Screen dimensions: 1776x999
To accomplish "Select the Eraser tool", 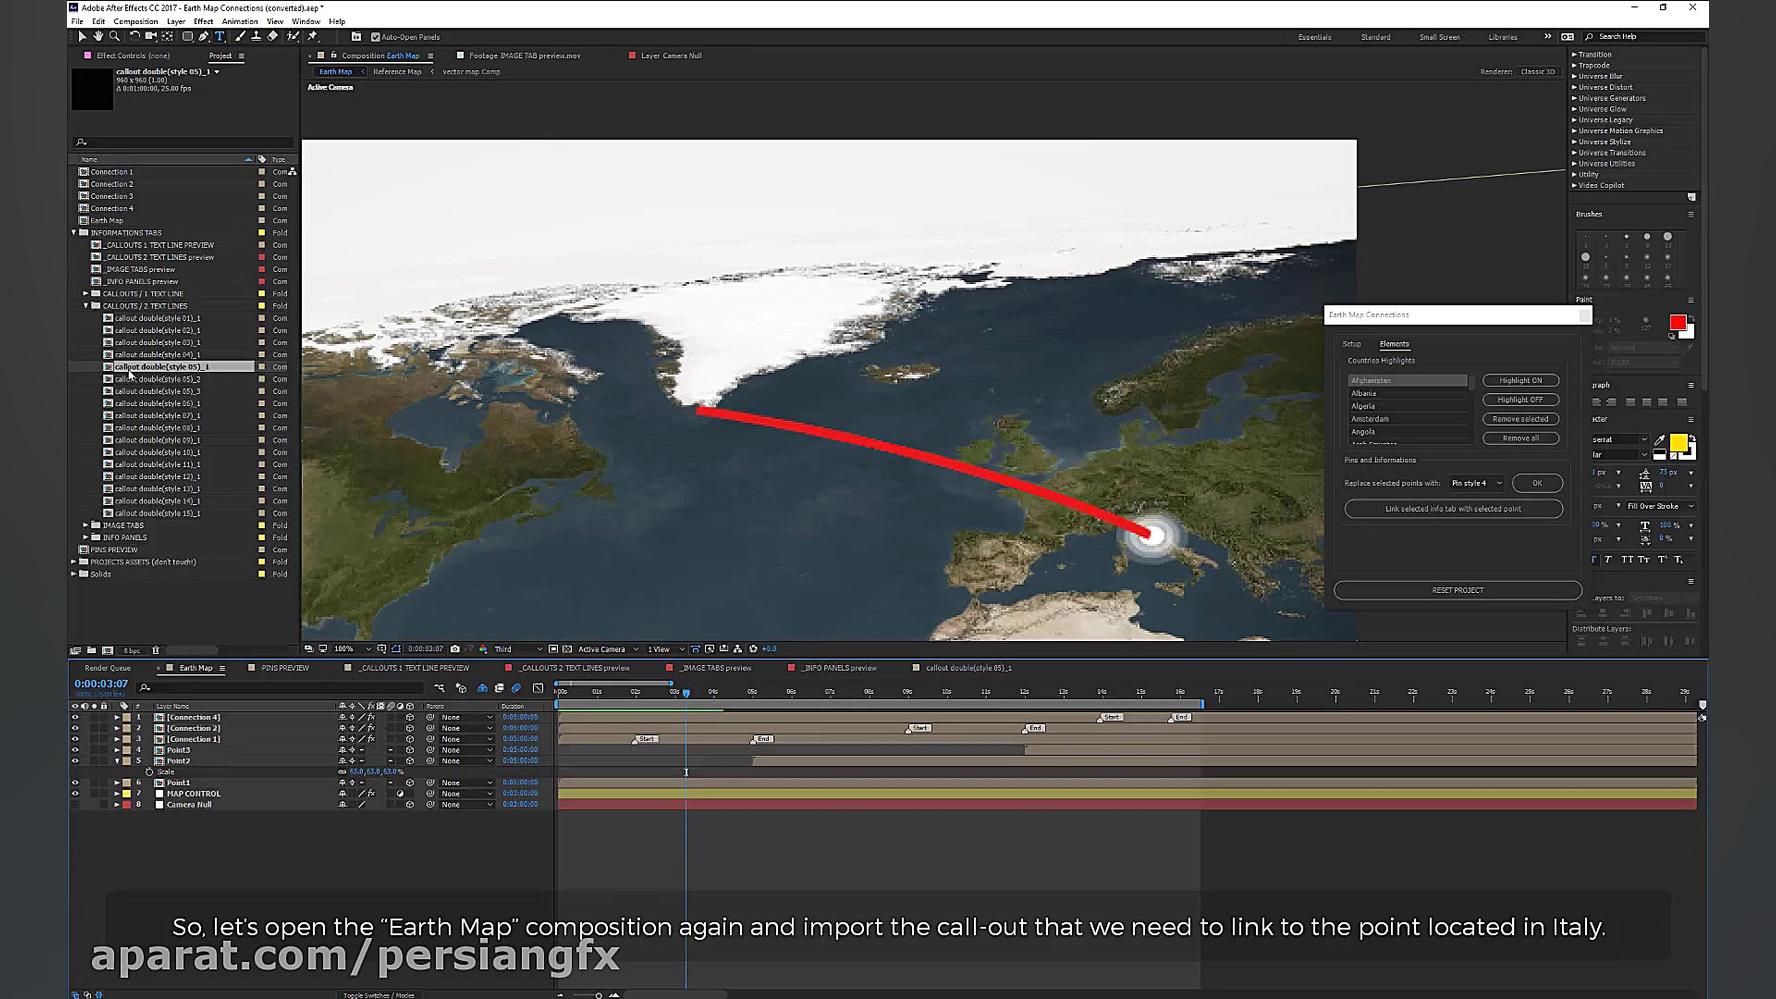I will pyautogui.click(x=273, y=37).
